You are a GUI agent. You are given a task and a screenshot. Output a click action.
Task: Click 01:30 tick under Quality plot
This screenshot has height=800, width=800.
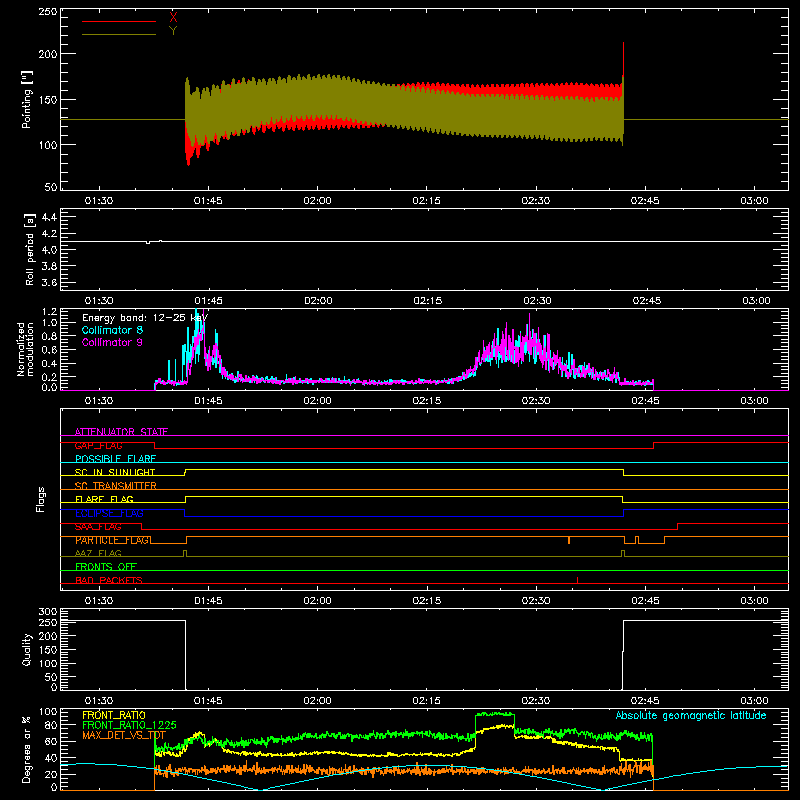(x=99, y=701)
